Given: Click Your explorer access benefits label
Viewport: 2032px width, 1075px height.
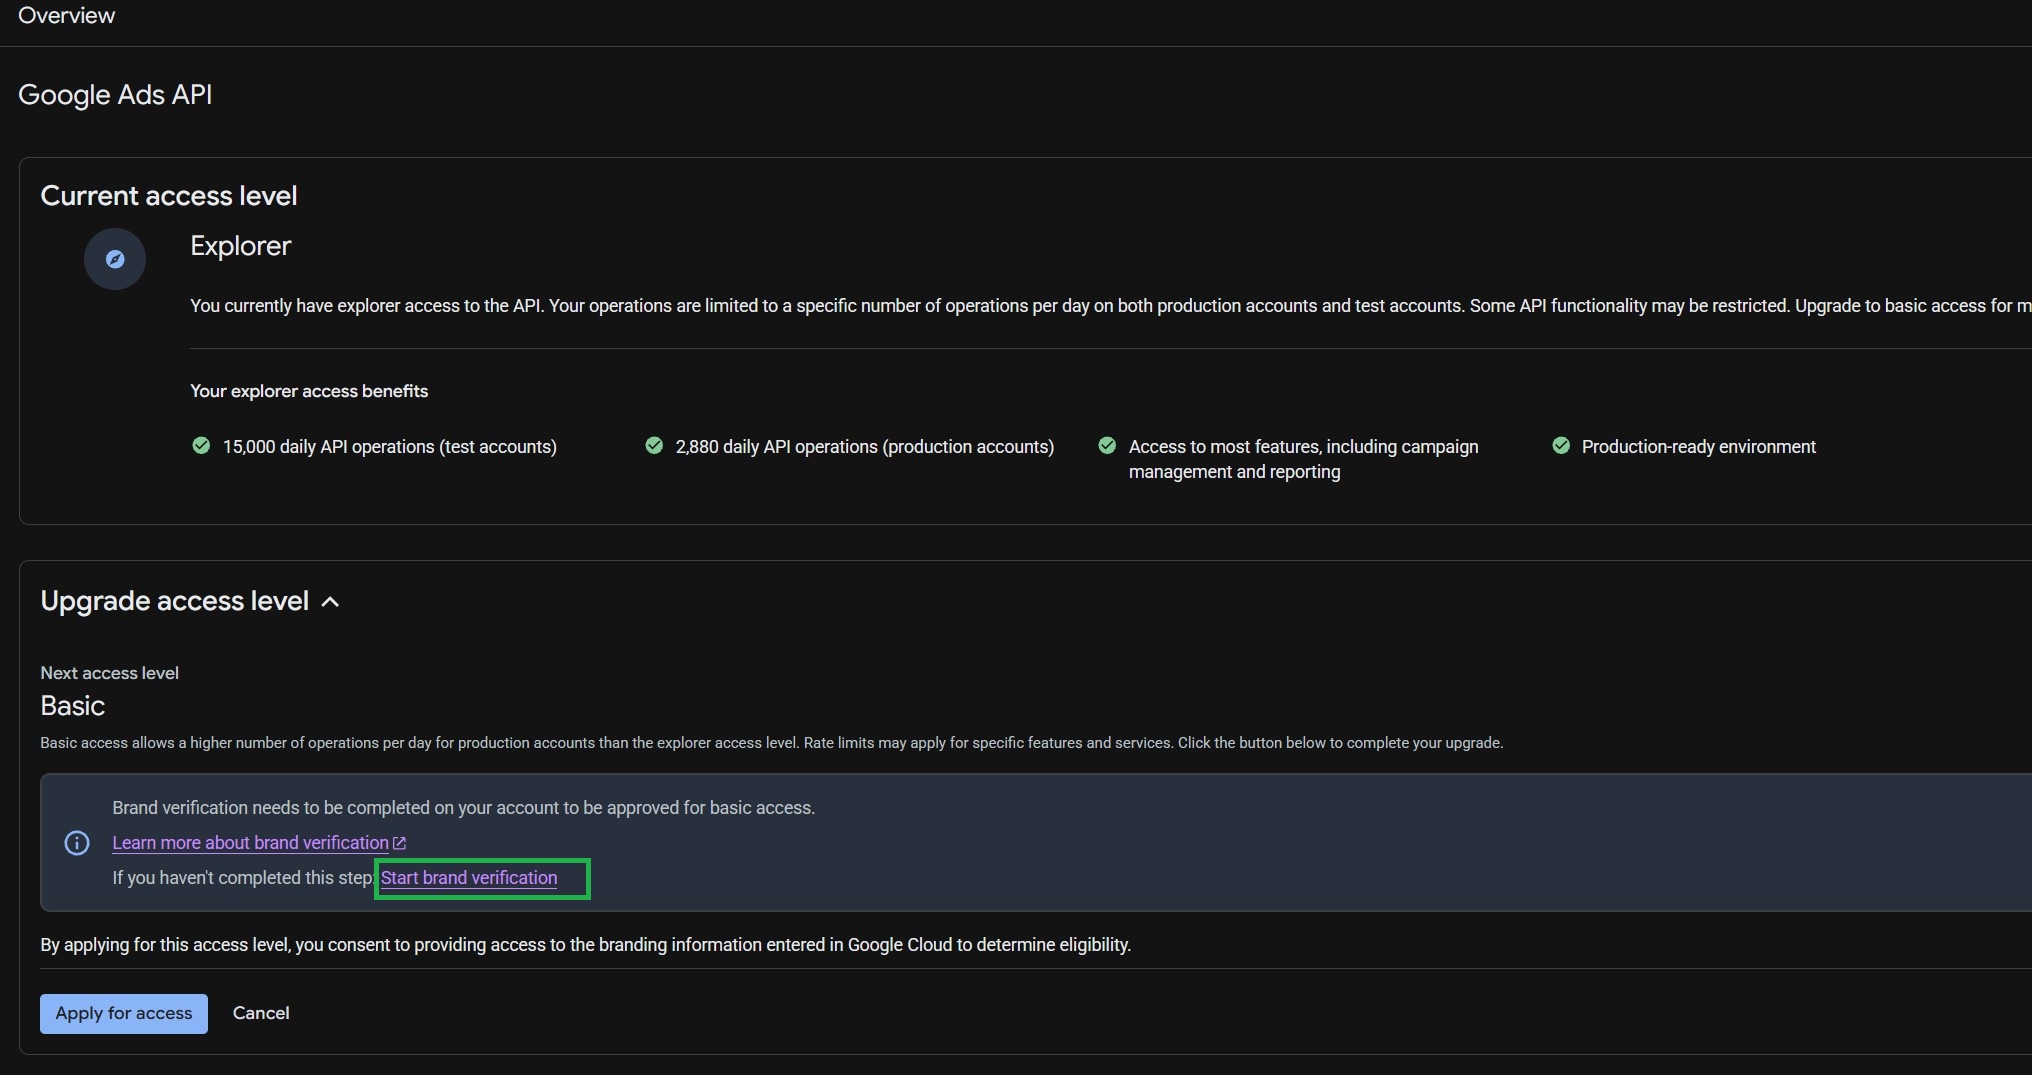Looking at the screenshot, I should tap(309, 391).
